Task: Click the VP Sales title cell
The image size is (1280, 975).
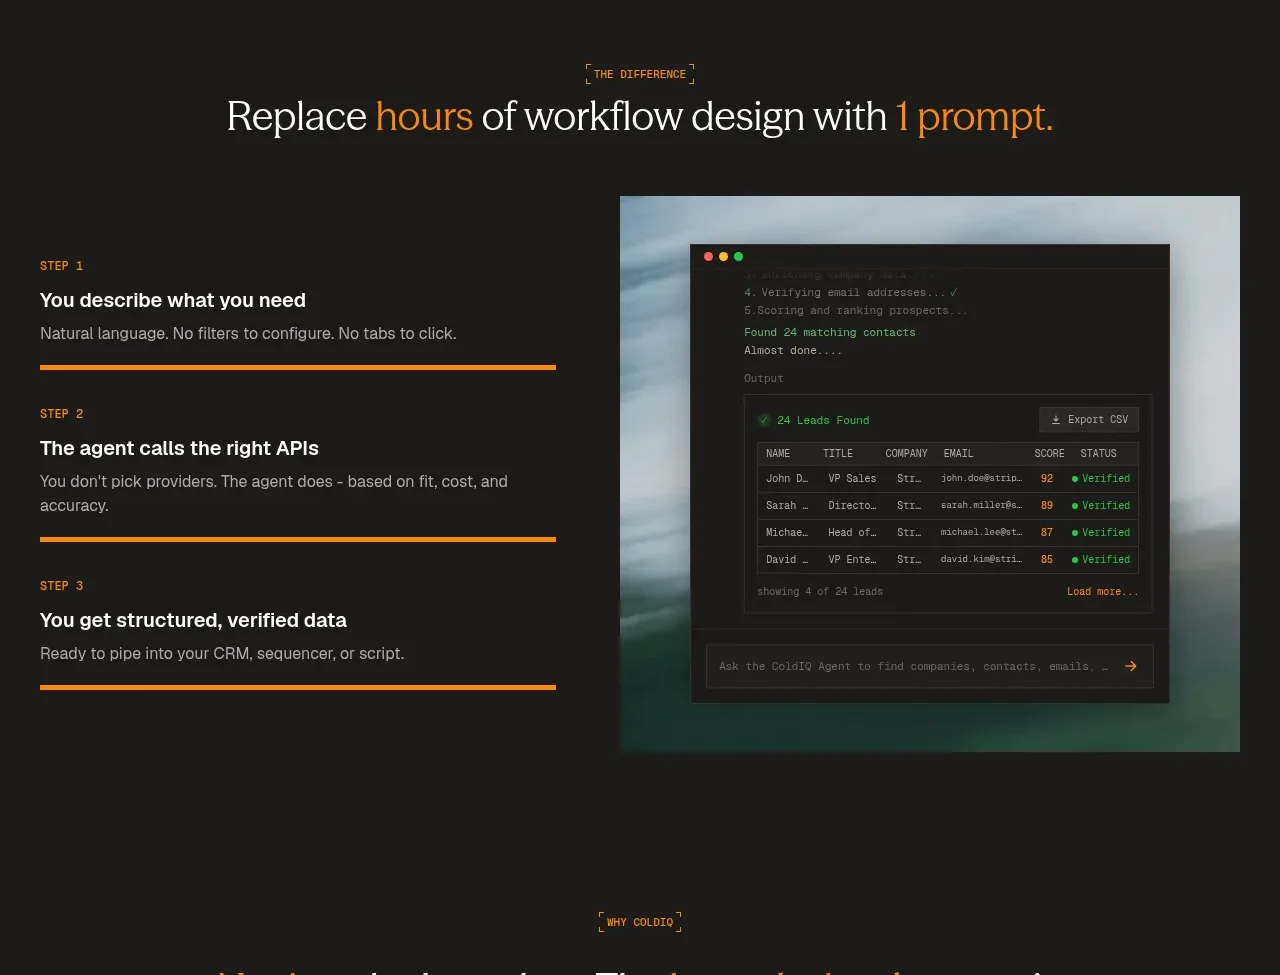Action: pyautogui.click(x=852, y=479)
